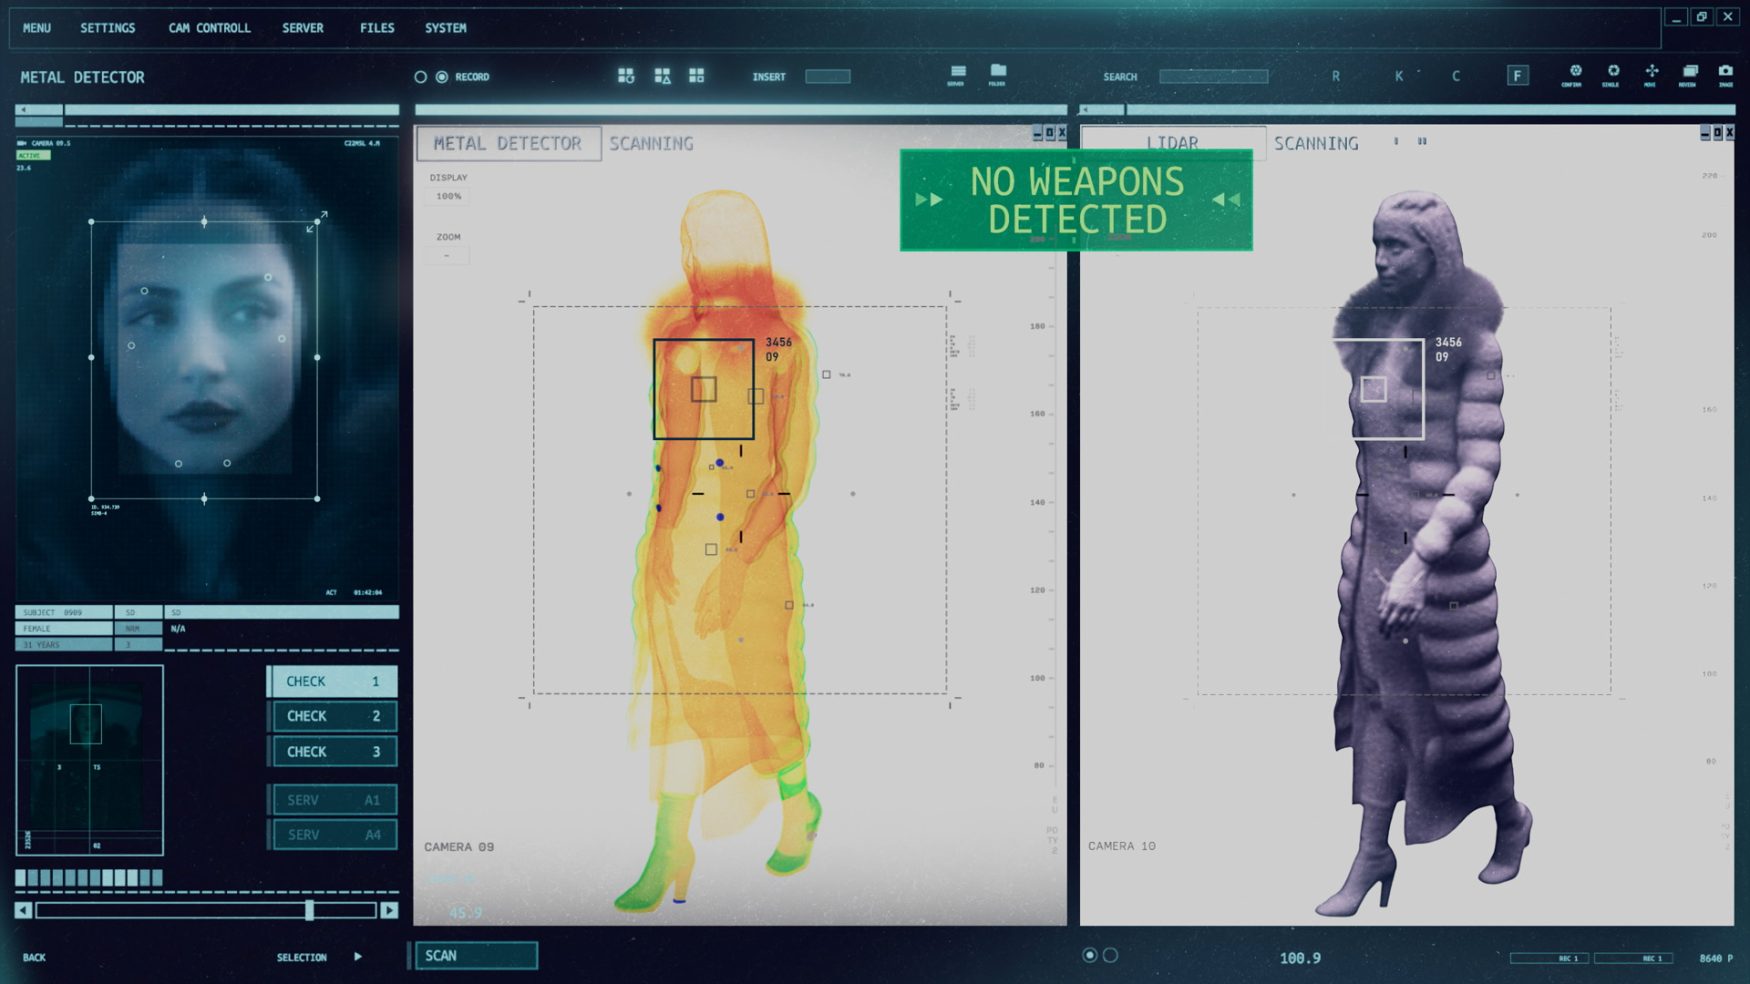Select the filled Record radio button

point(442,77)
